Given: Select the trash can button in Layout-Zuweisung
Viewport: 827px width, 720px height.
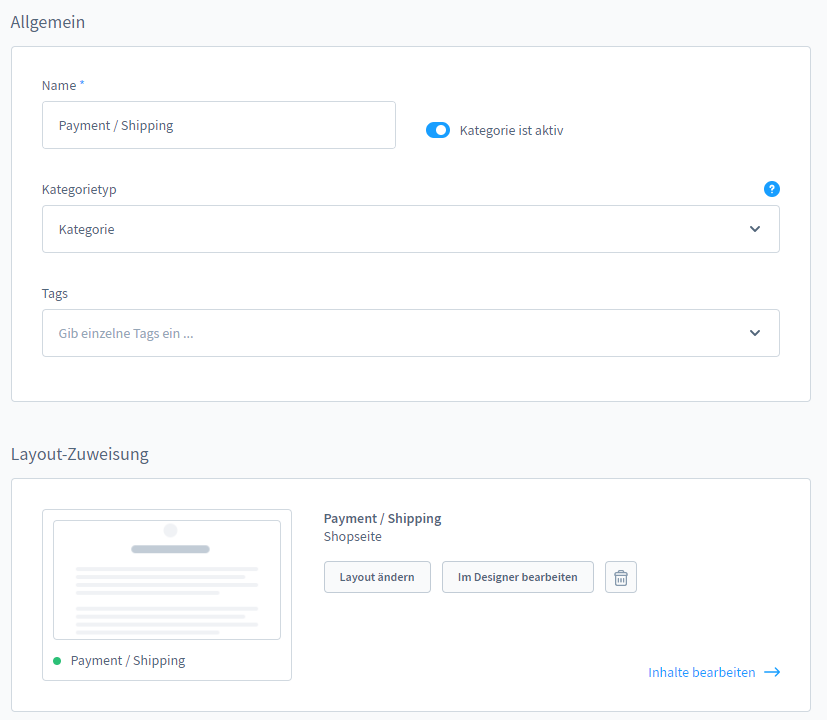Looking at the screenshot, I should coord(620,577).
